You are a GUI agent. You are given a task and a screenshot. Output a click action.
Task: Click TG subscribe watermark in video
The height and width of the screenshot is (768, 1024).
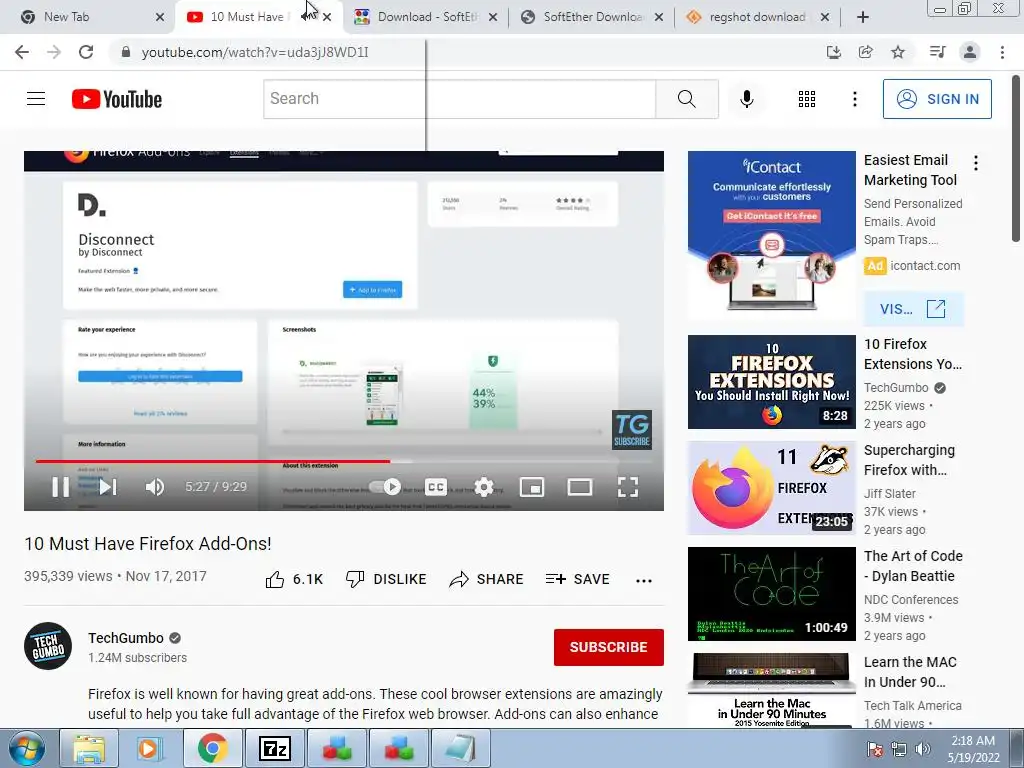tap(632, 430)
